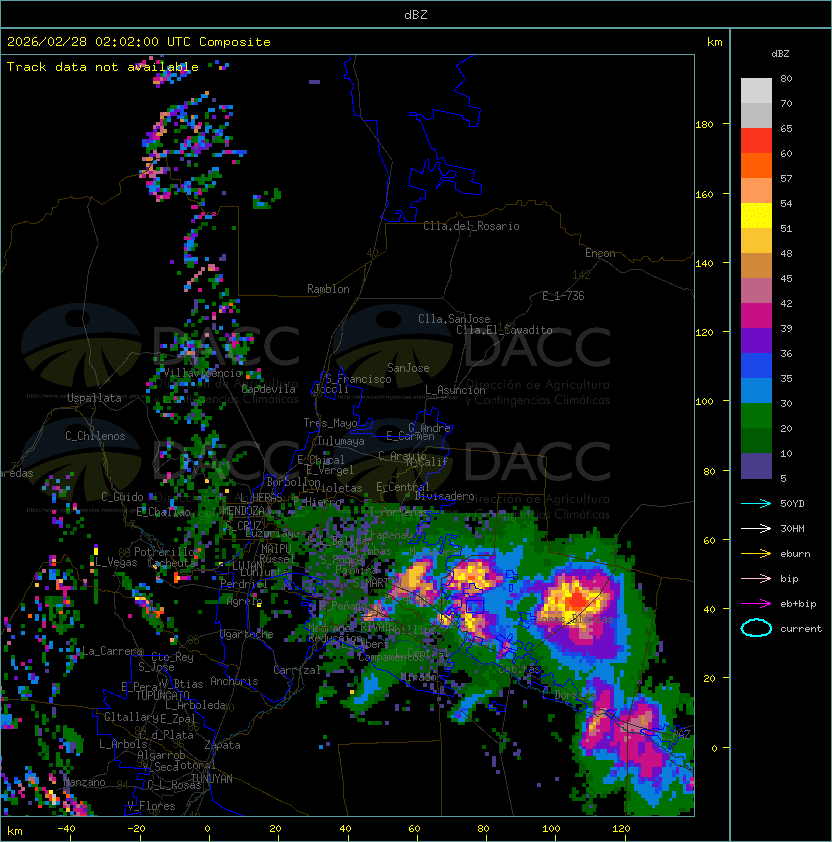Click the 'Clla.SanJose' place label

pos(454,319)
